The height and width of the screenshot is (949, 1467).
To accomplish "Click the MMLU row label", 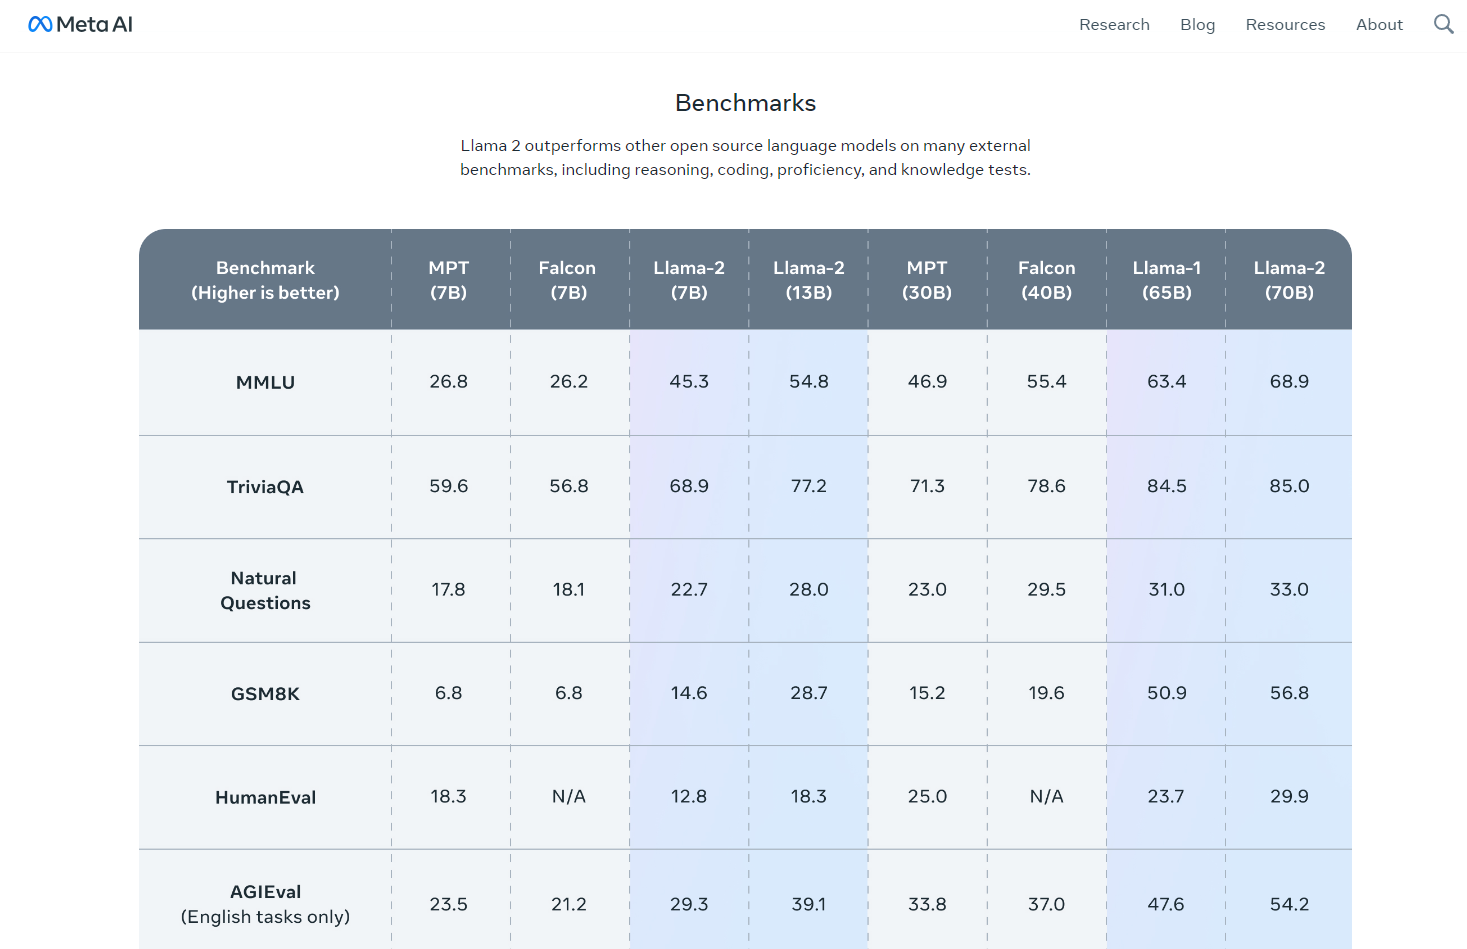I will pyautogui.click(x=265, y=382).
